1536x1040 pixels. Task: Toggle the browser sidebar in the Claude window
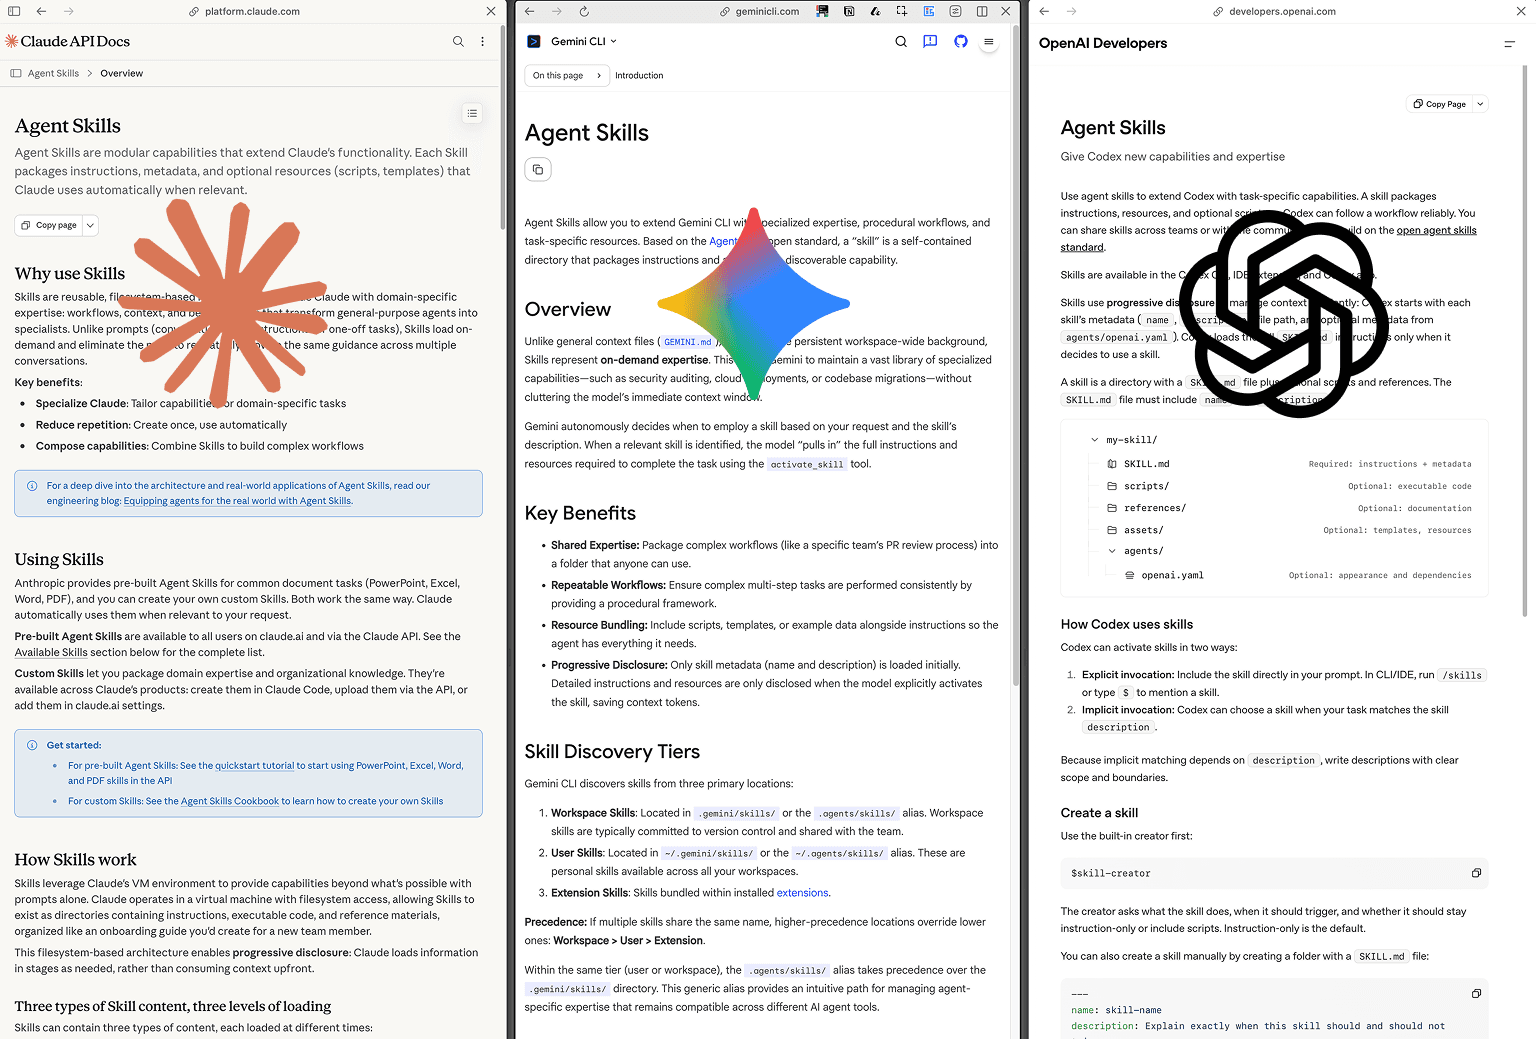point(14,11)
